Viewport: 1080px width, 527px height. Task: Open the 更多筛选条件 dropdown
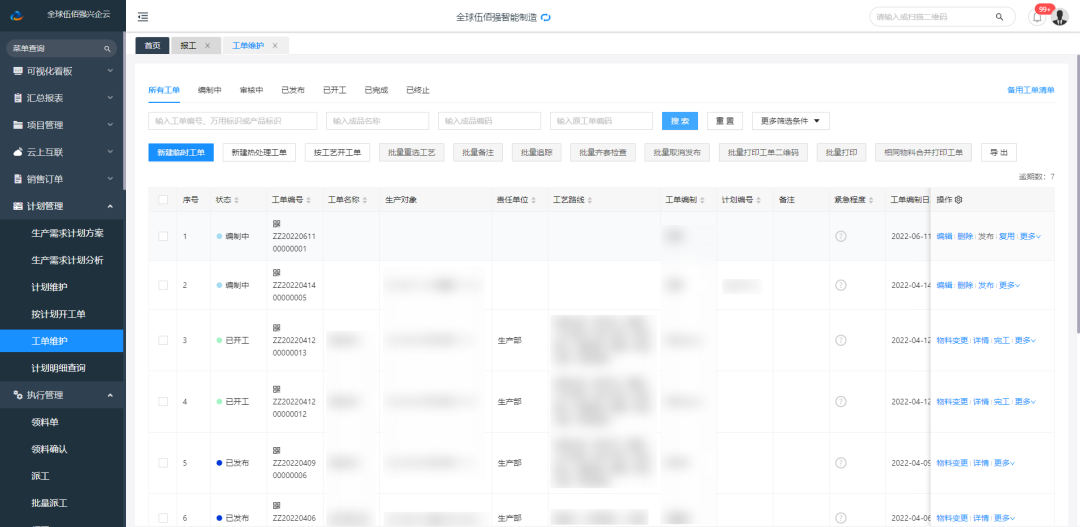pyautogui.click(x=790, y=121)
